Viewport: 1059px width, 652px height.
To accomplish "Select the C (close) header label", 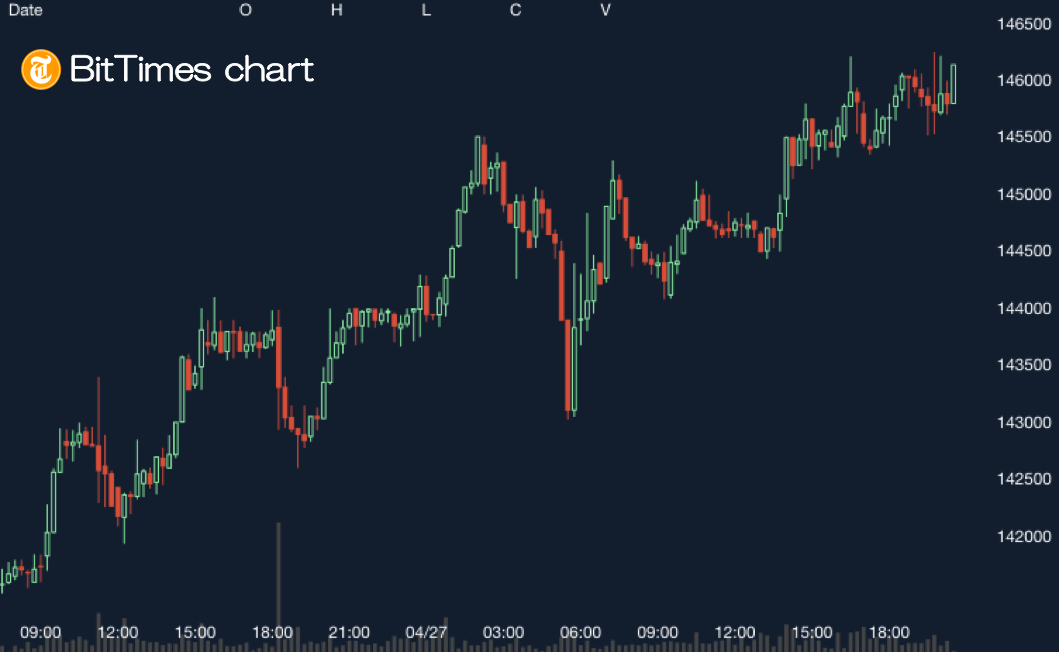I will tap(515, 10).
